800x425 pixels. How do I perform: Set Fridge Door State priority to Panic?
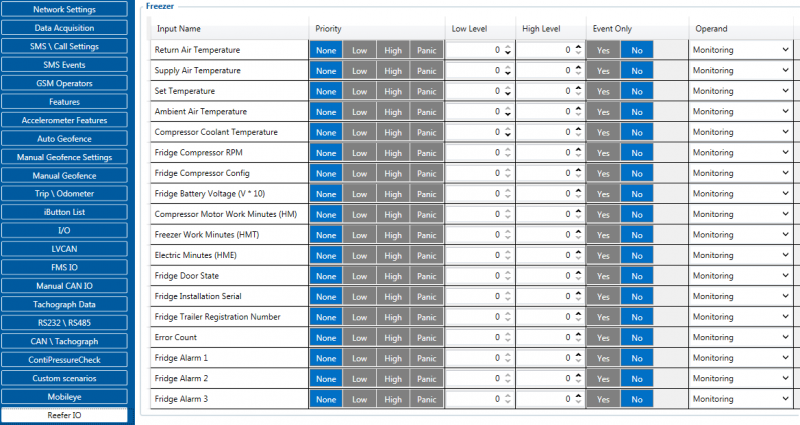pos(427,276)
